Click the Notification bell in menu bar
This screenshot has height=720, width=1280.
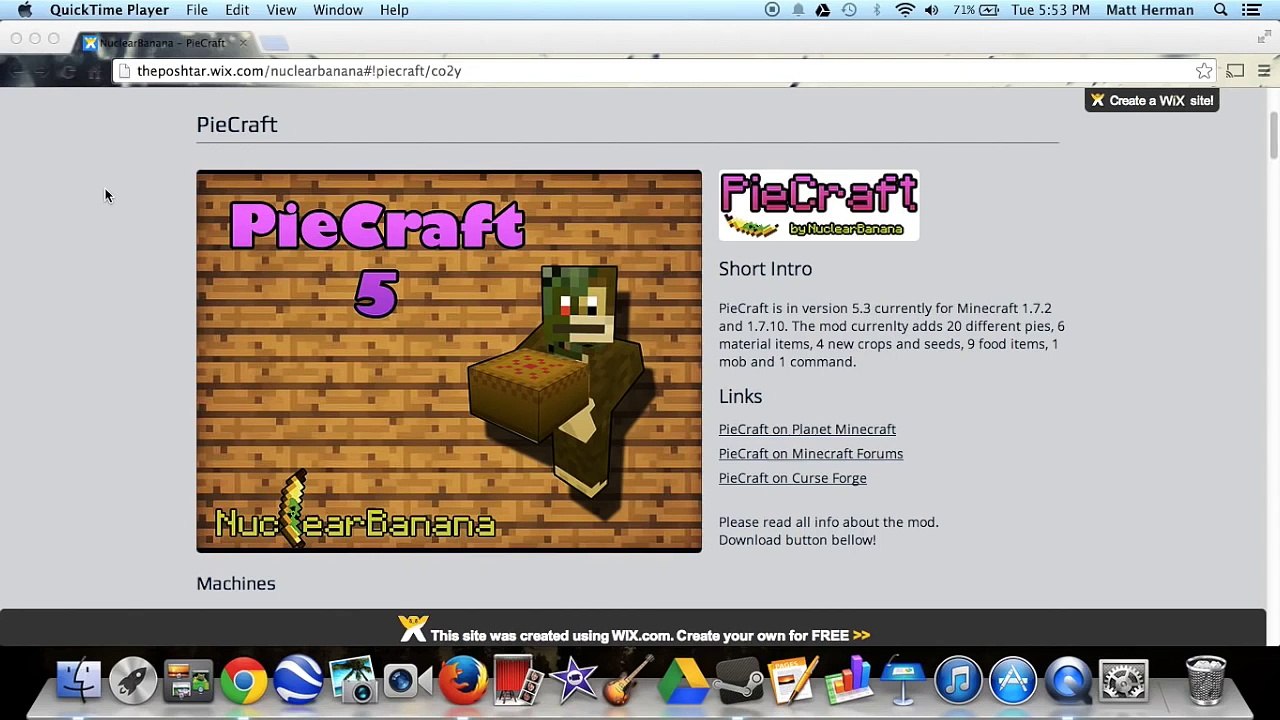(x=798, y=10)
